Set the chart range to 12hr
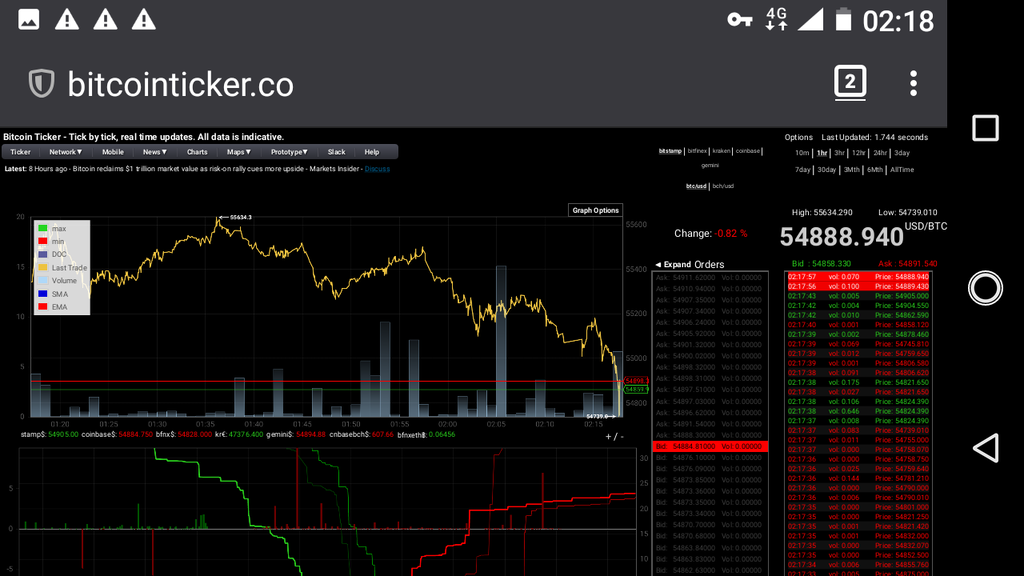The width and height of the screenshot is (1024, 576). coord(858,153)
